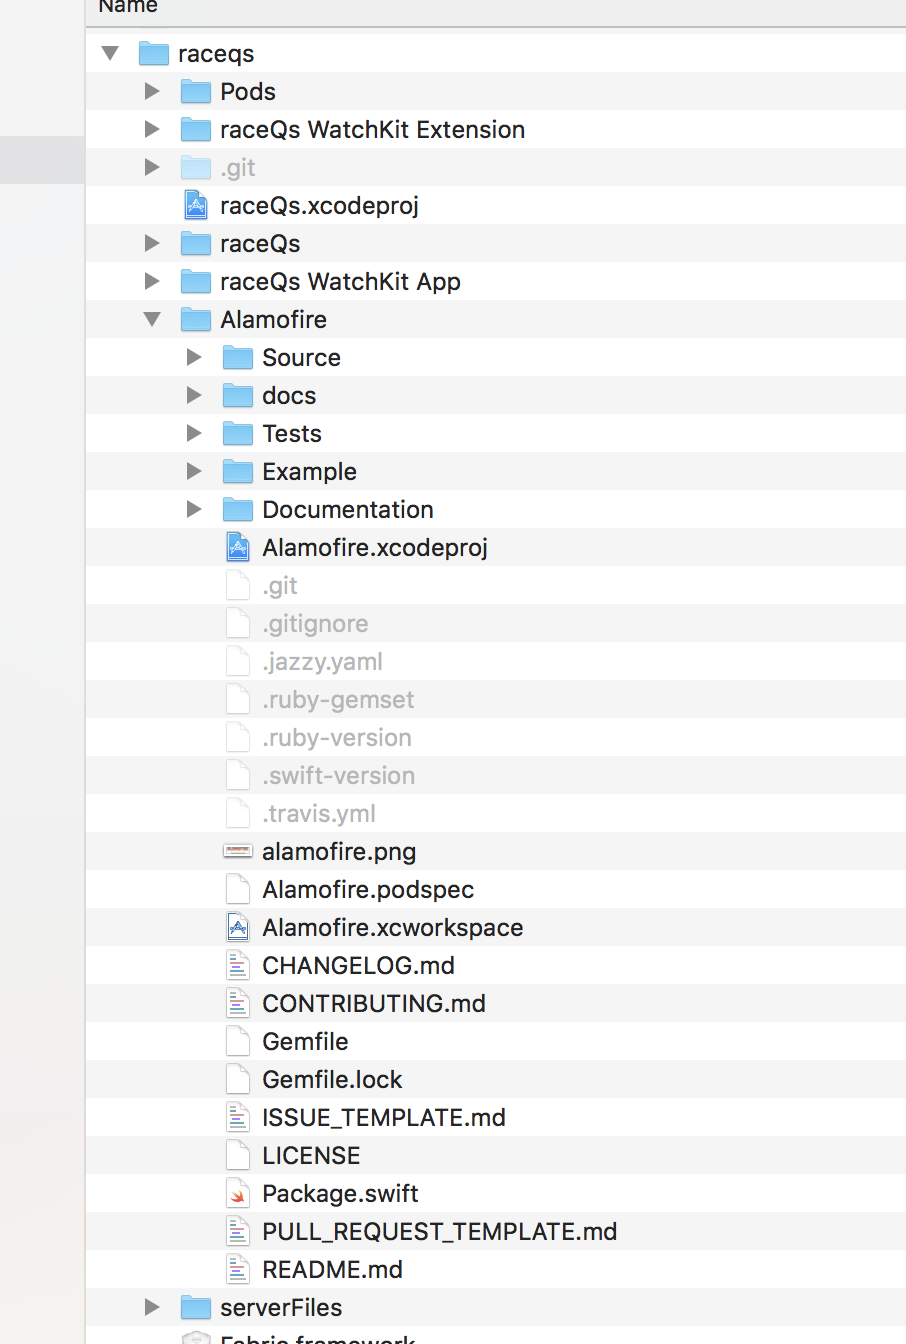Collapse the raceqs folder disclosure triangle

(x=110, y=53)
